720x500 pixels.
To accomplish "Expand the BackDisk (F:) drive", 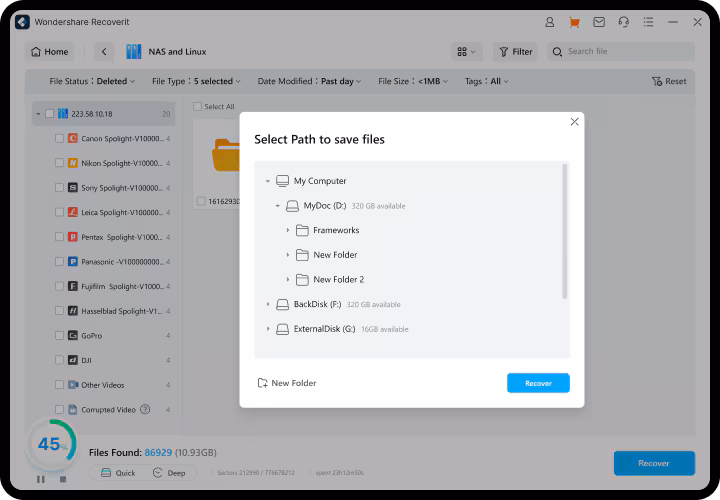I will pyautogui.click(x=268, y=304).
